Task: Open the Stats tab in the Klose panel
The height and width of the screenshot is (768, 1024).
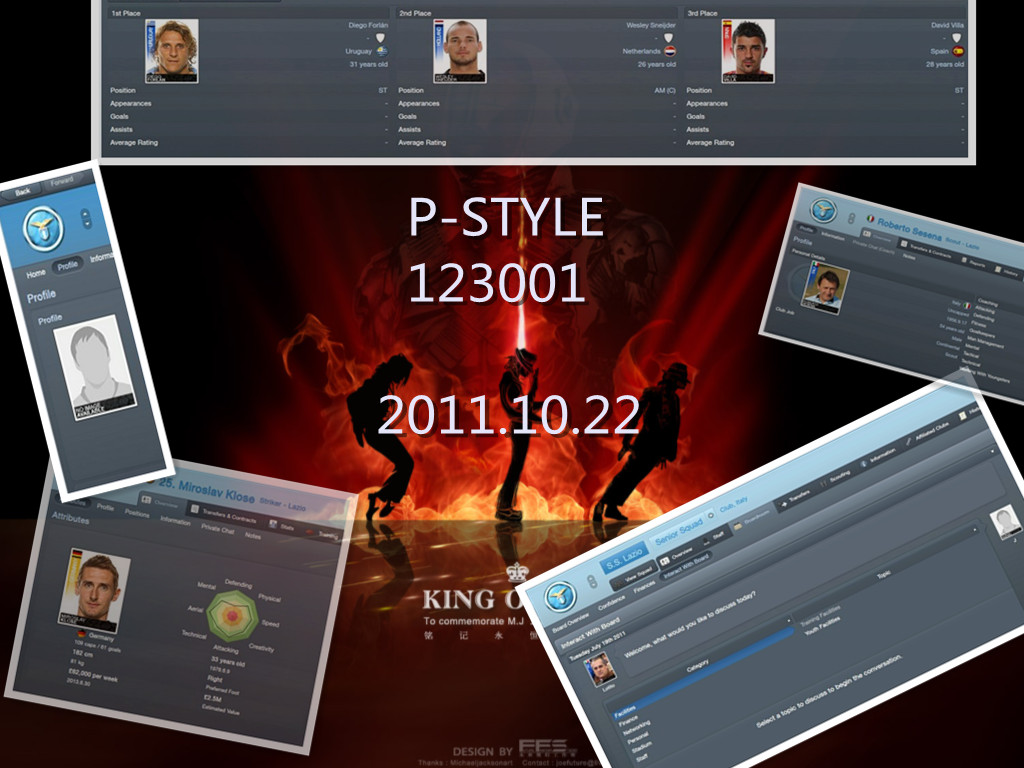Action: pos(282,526)
